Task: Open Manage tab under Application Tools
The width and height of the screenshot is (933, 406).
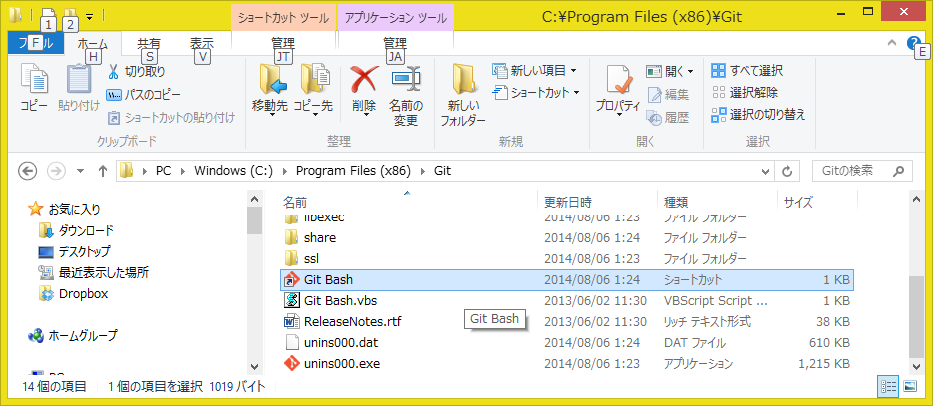Action: [x=395, y=43]
